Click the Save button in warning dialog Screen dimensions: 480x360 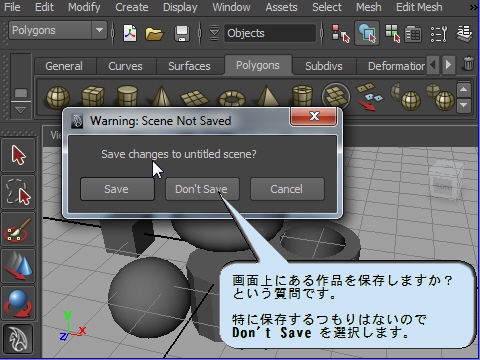point(117,189)
